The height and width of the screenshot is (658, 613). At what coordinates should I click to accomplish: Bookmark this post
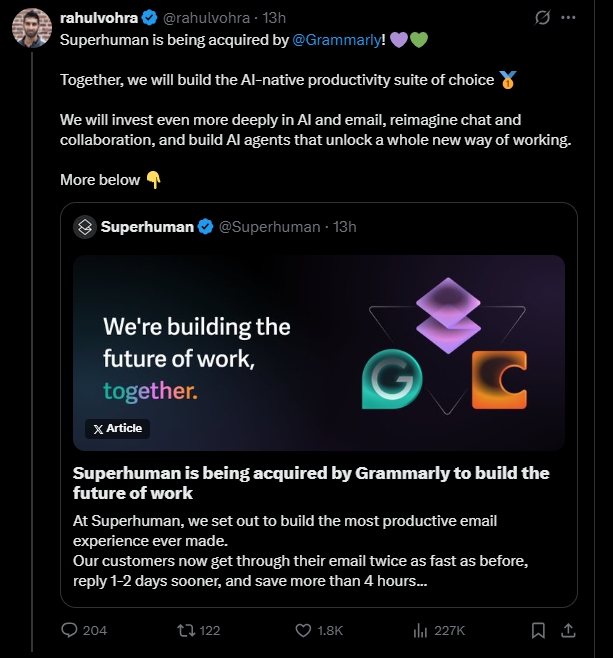click(x=538, y=630)
